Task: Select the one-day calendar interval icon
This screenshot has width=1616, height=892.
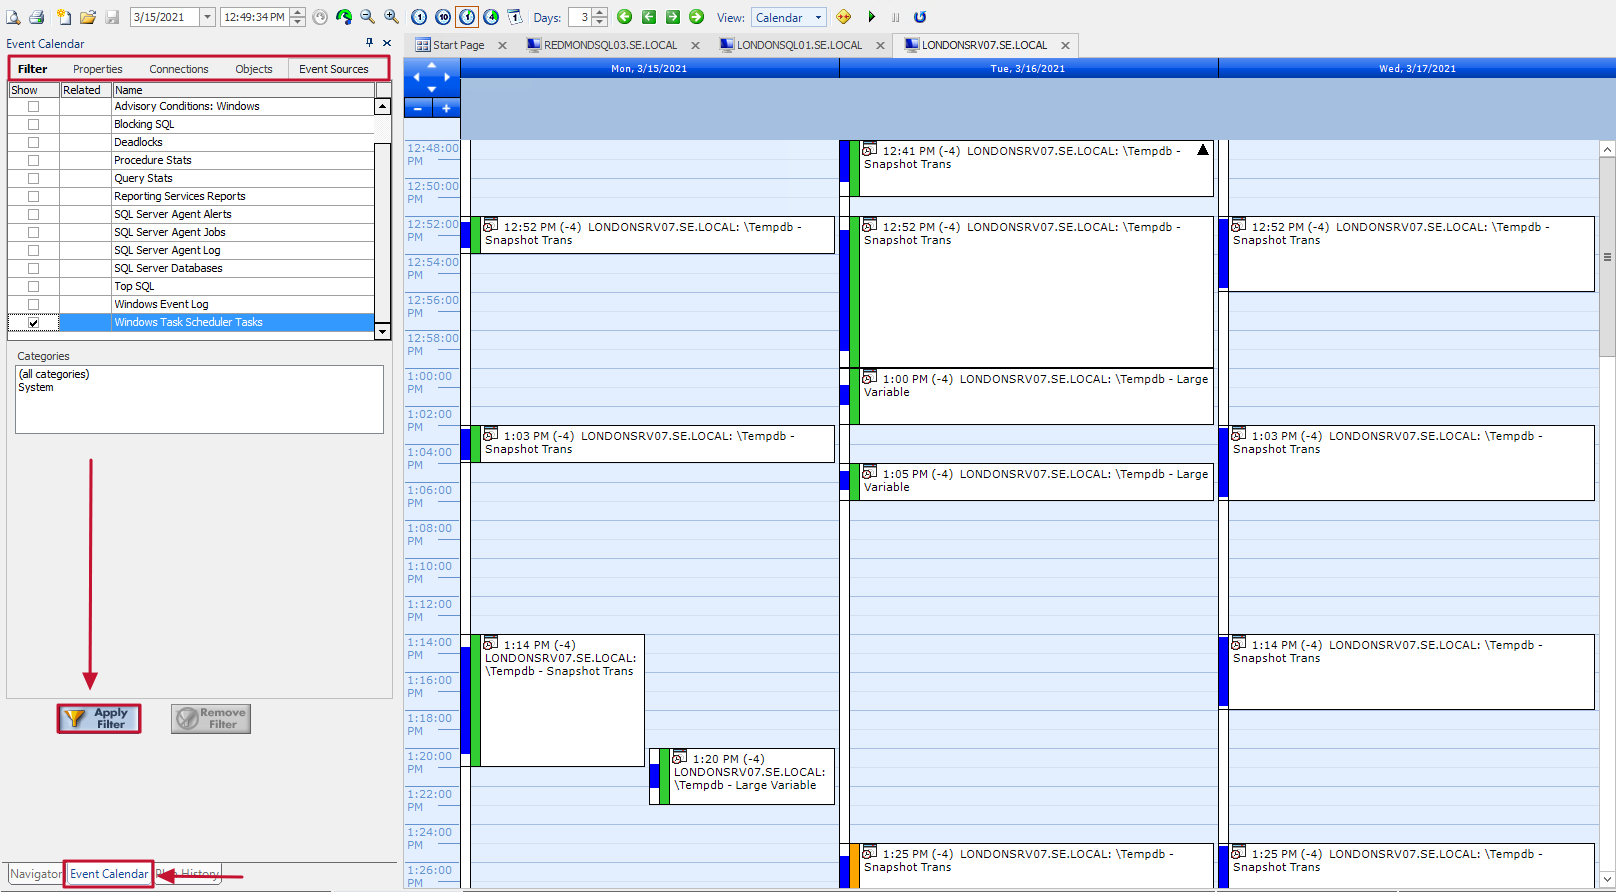Action: pos(515,17)
